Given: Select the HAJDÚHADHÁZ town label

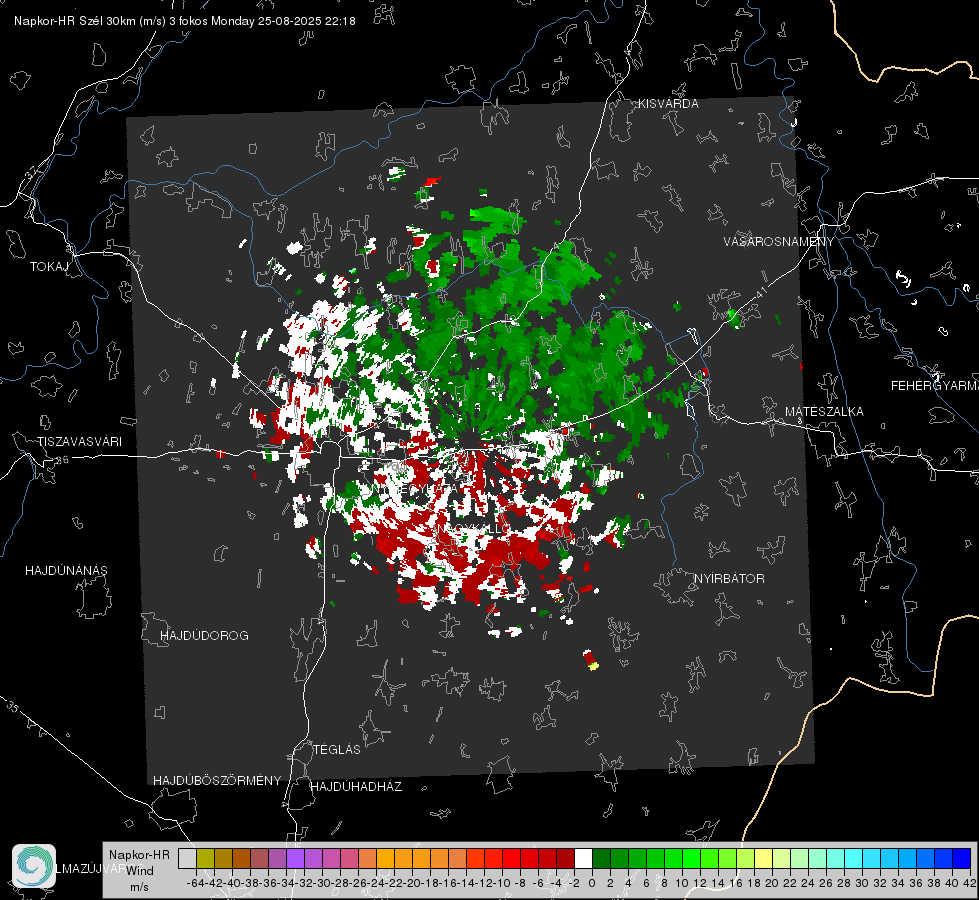Looking at the screenshot, I should pyautogui.click(x=356, y=787).
